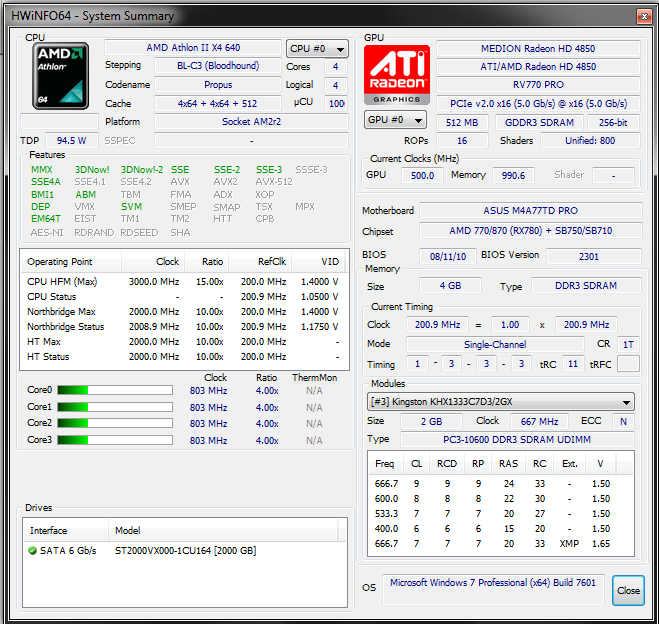Select the ST2000VX000-1CU164 drive entry

click(x=185, y=550)
